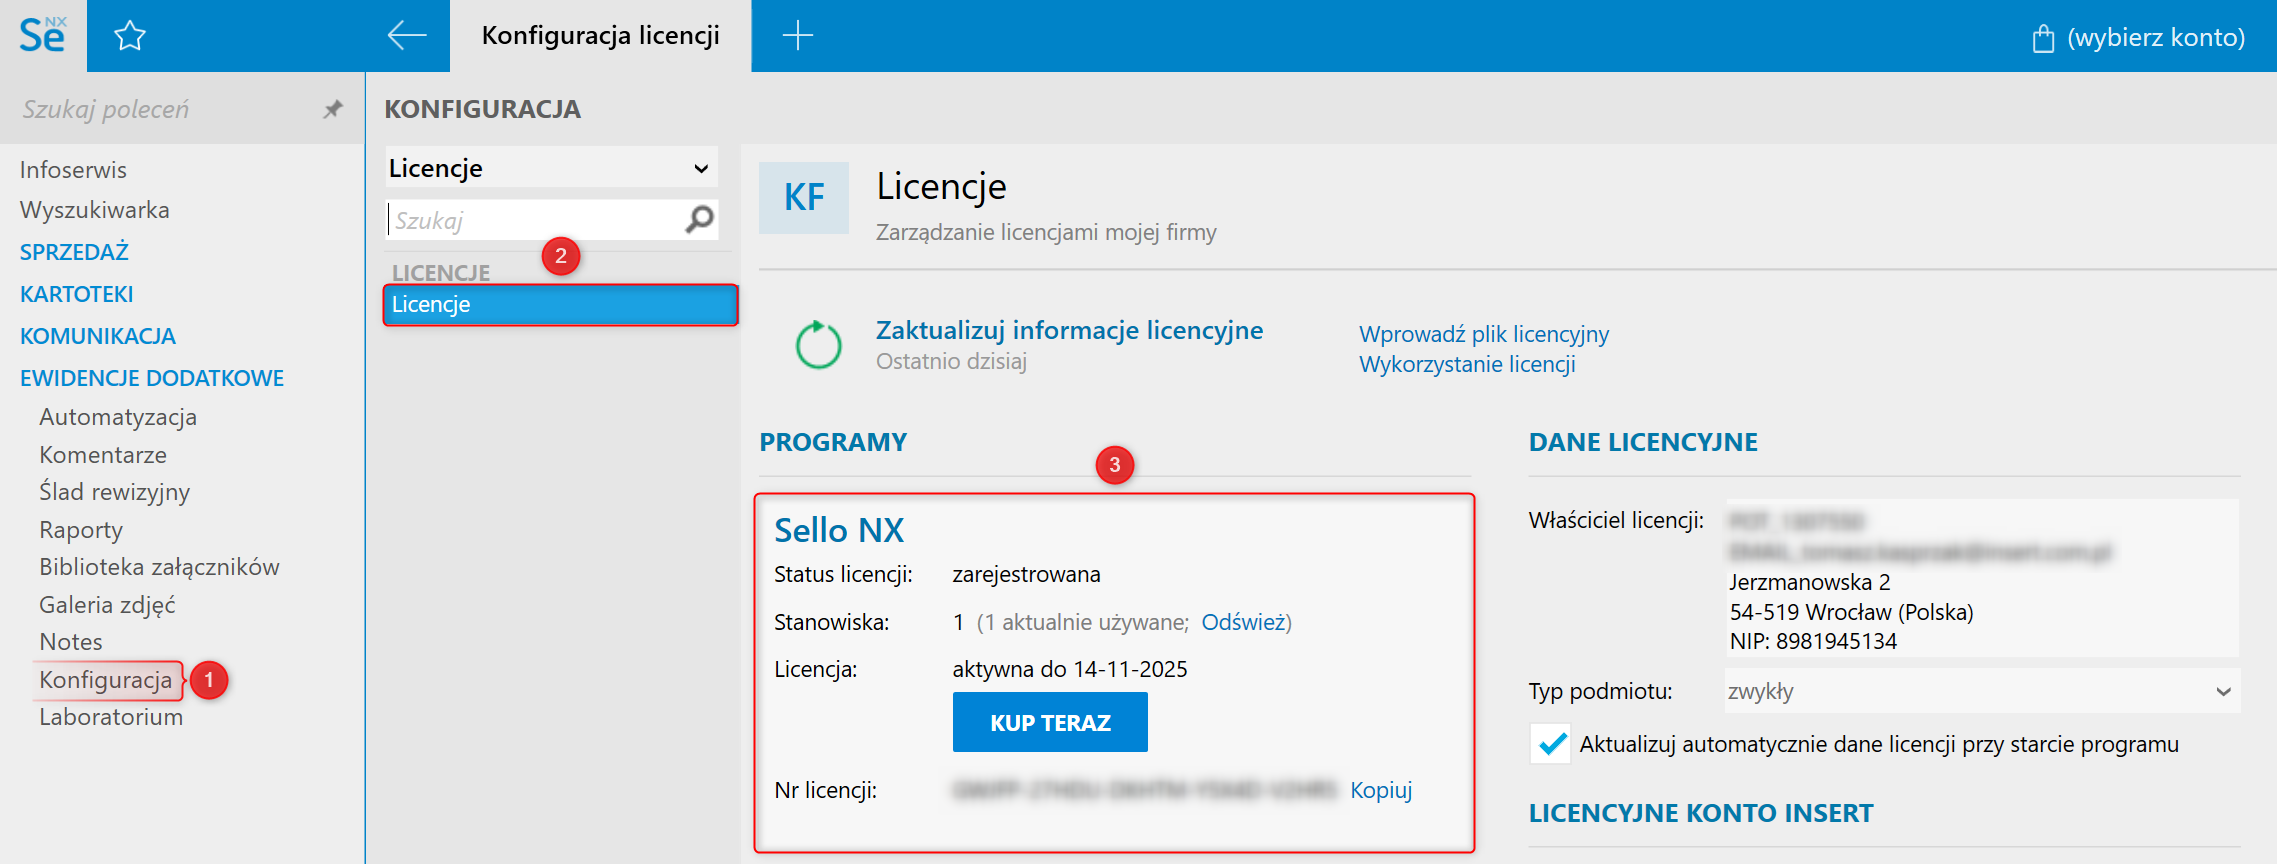Open a new tab with plus icon
Image resolution: width=2277 pixels, height=864 pixels.
point(797,36)
